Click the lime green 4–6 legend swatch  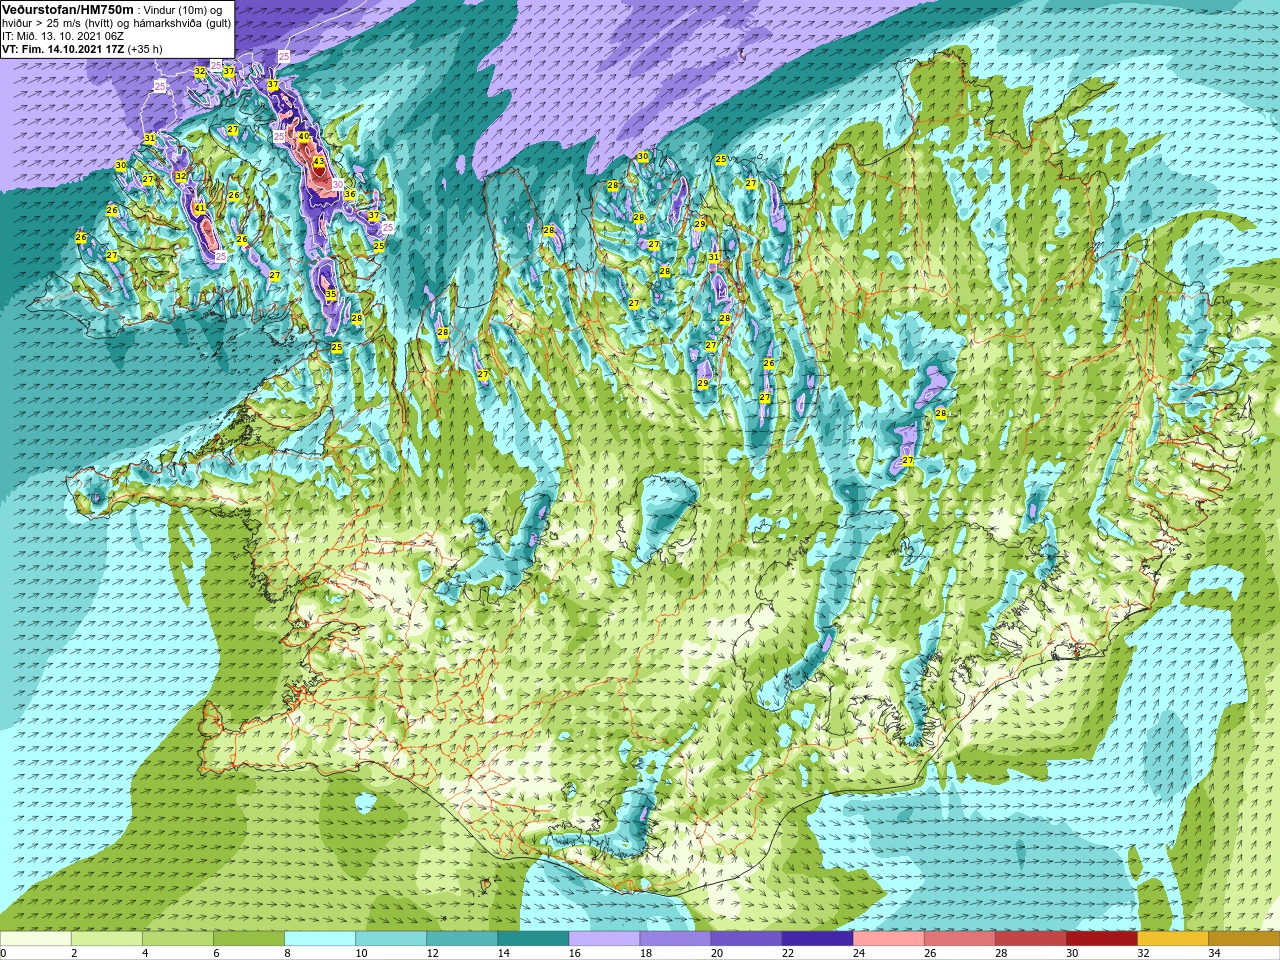pyautogui.click(x=178, y=939)
